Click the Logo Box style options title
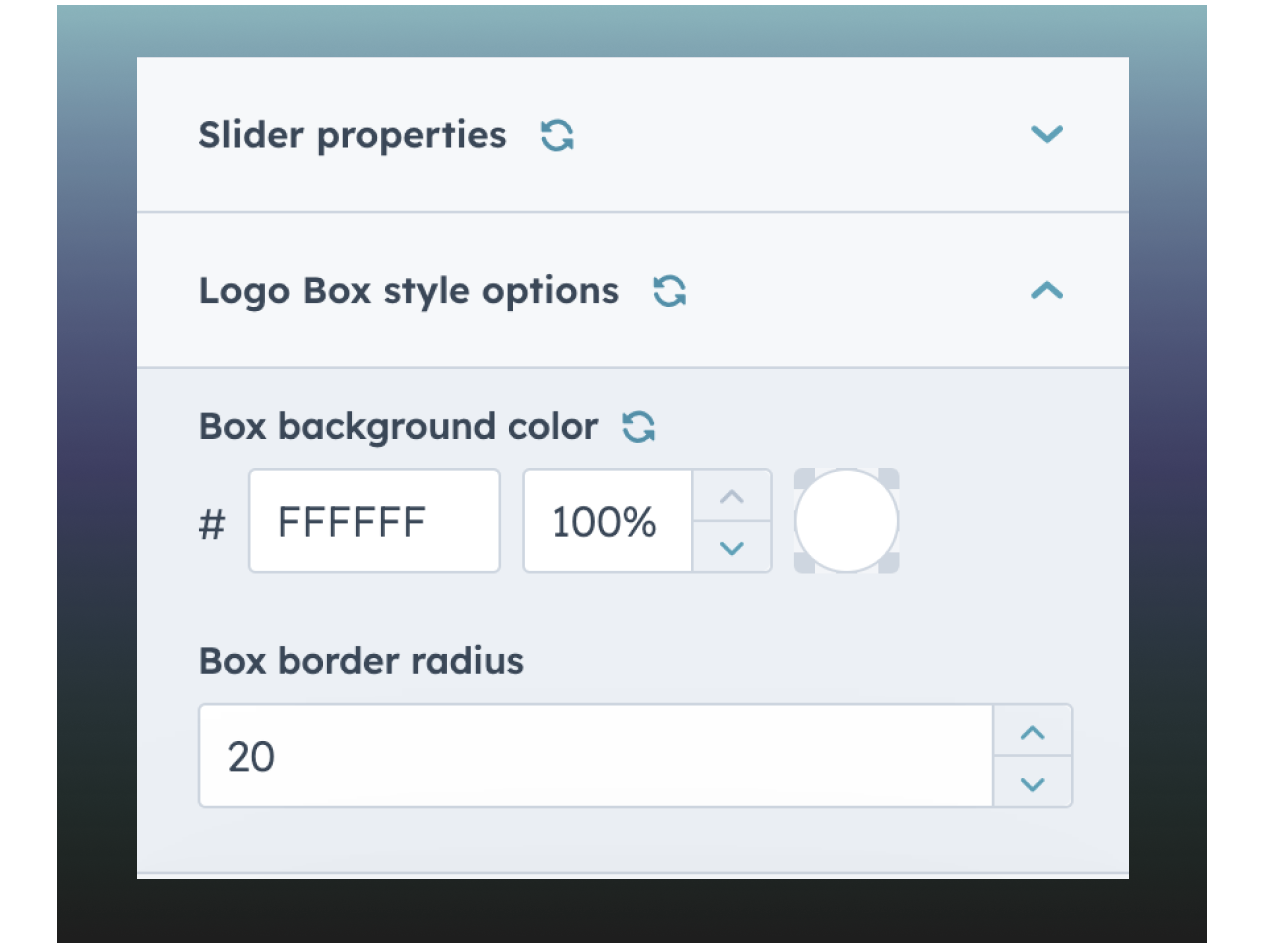 (x=408, y=291)
